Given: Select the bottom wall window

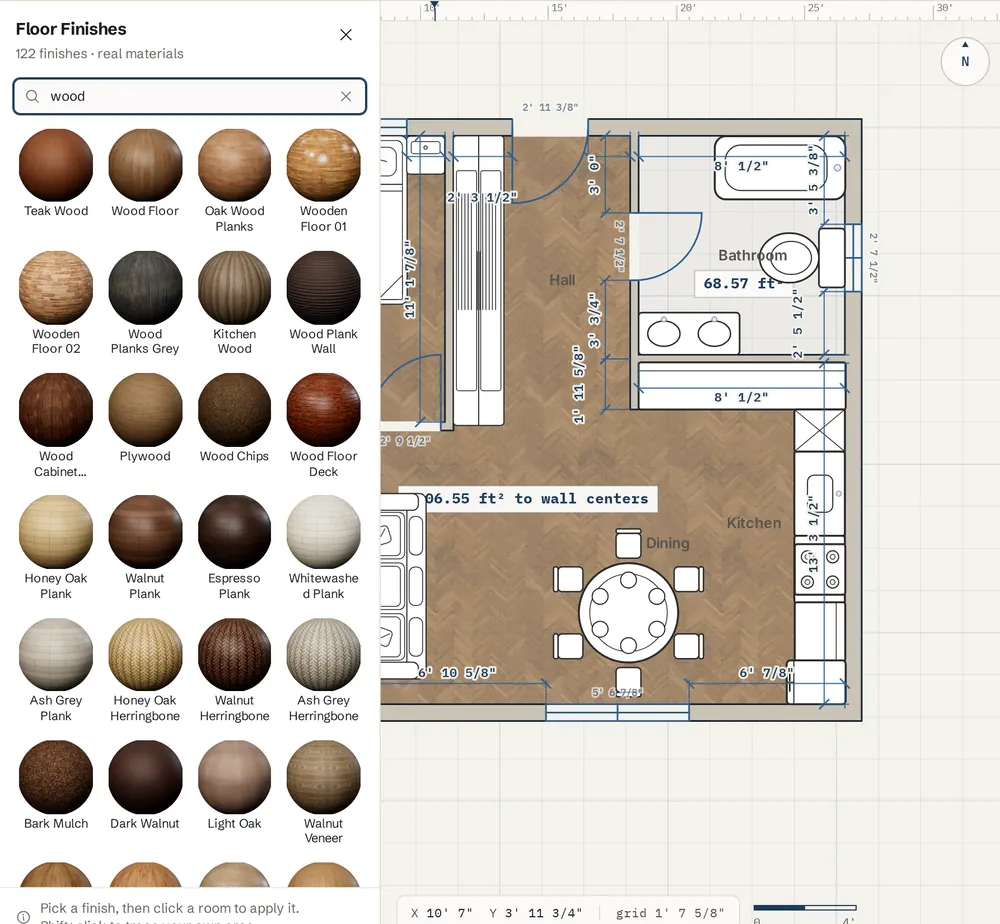Looking at the screenshot, I should click(617, 712).
